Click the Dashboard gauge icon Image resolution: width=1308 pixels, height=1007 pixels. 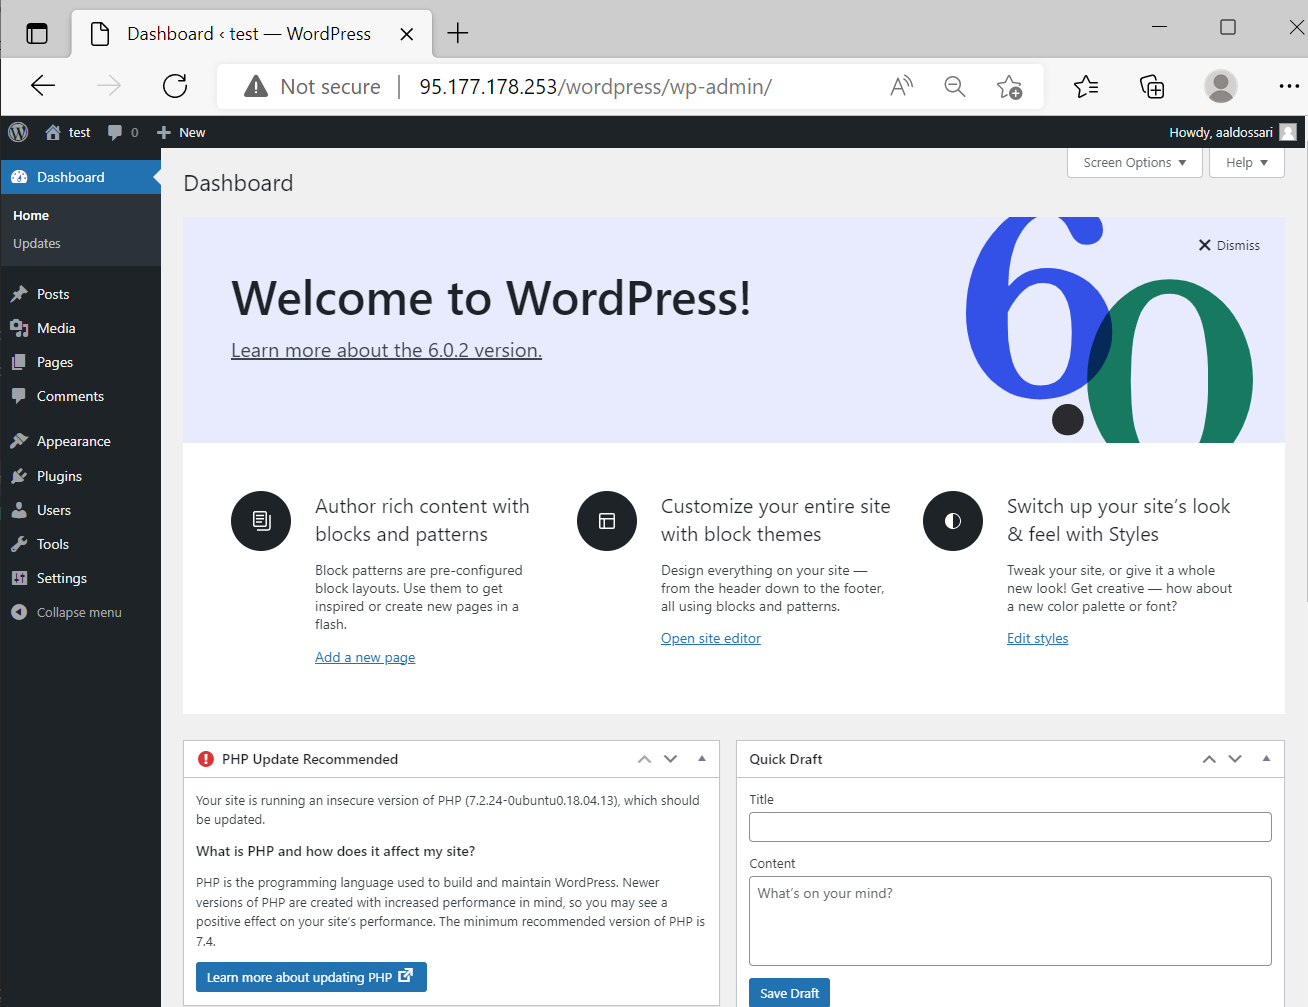tap(19, 177)
